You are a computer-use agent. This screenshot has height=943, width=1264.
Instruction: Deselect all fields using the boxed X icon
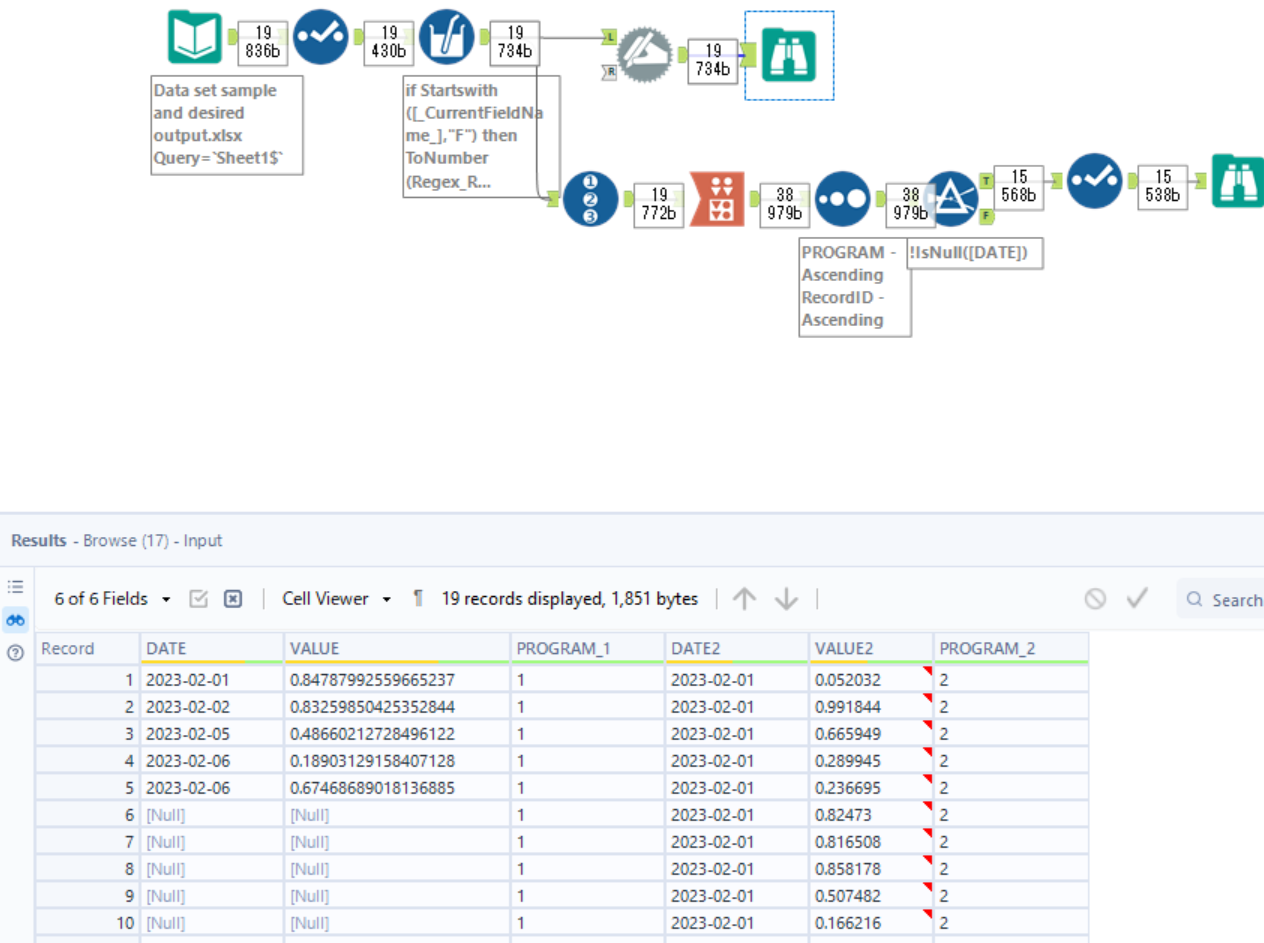tap(231, 598)
